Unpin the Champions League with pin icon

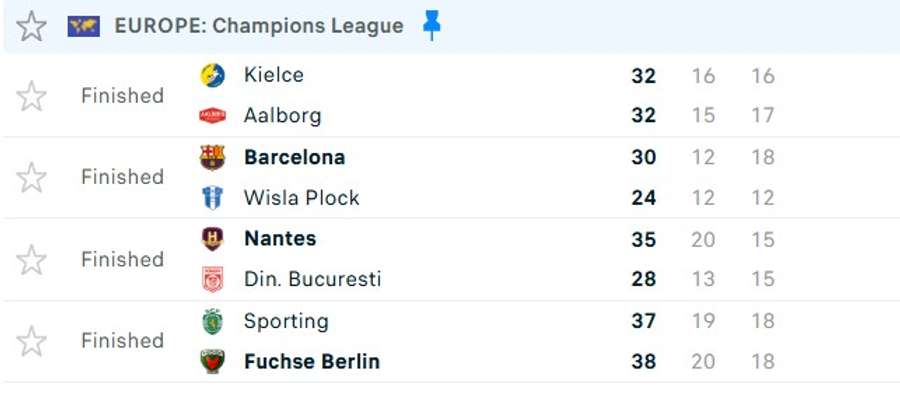pos(431,26)
